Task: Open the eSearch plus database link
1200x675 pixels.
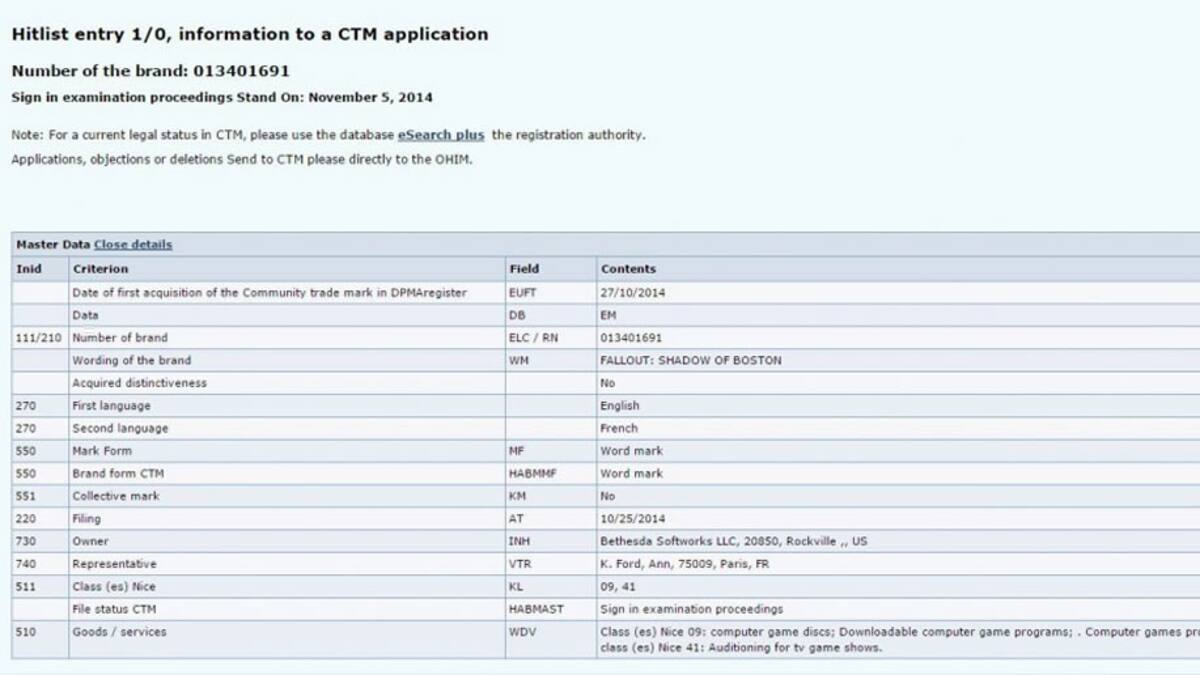Action: (x=441, y=135)
